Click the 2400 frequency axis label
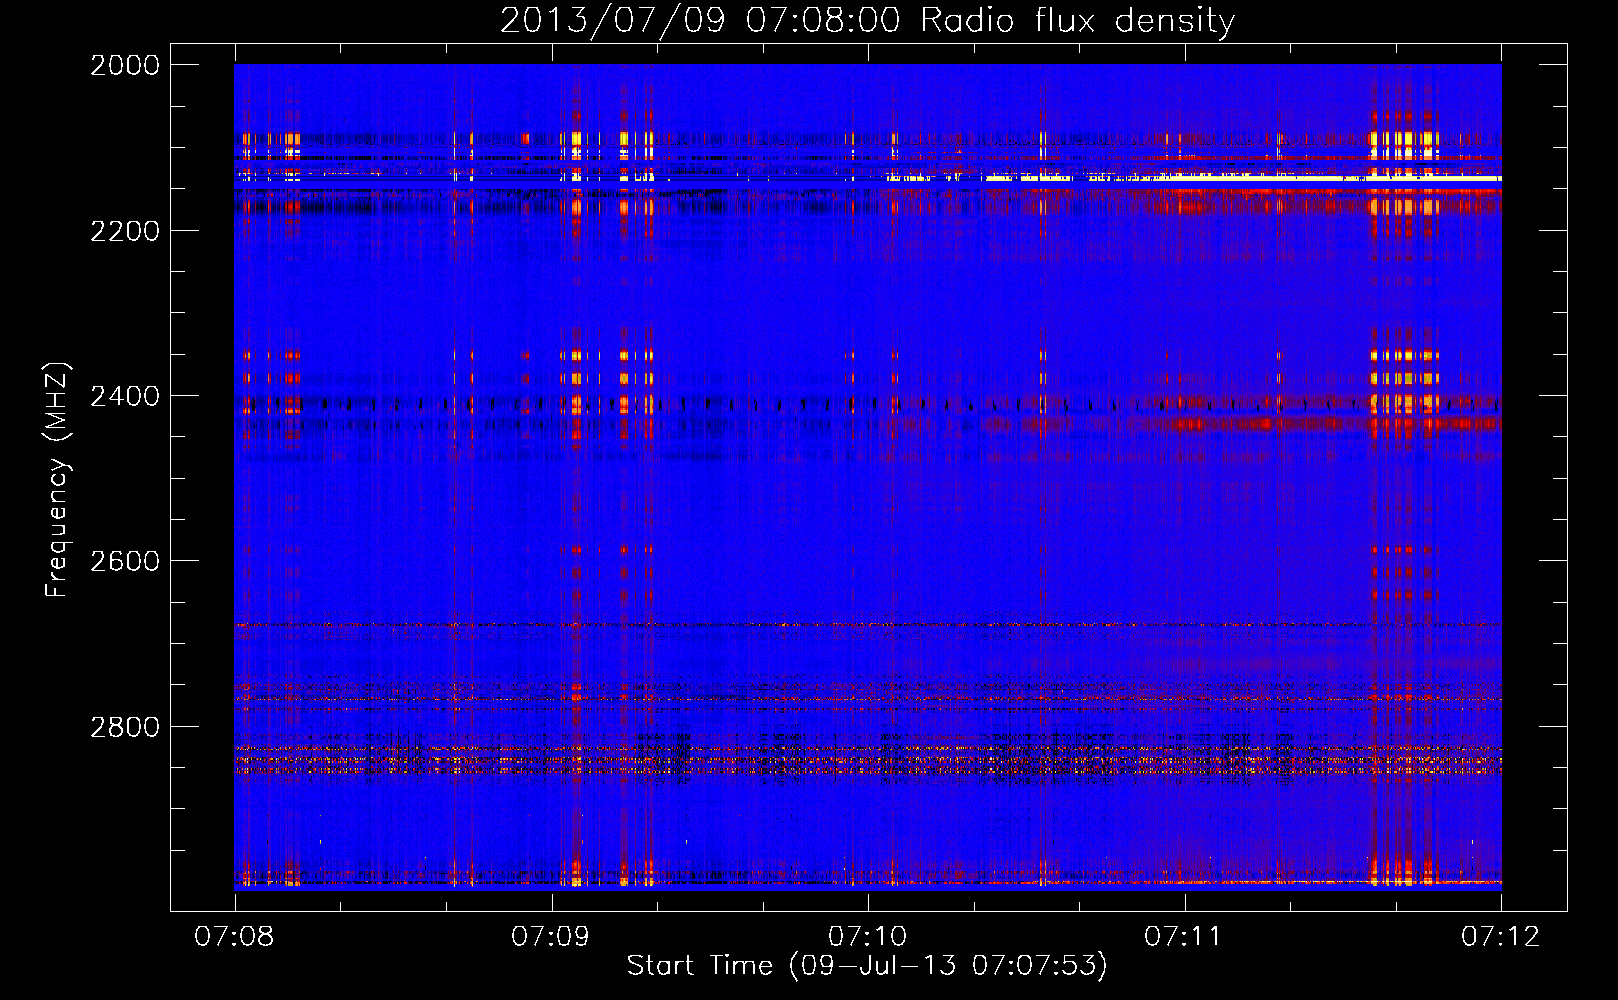This screenshot has width=1618, height=1000. coord(125,396)
